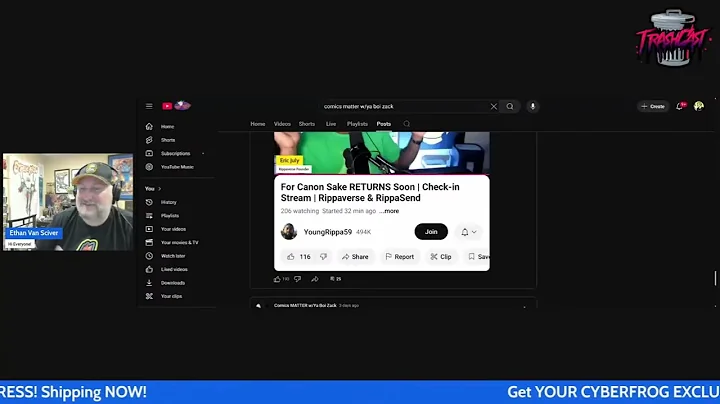720x404 pixels.
Task: Click the green-shirt video thumbnail
Action: click(x=382, y=153)
